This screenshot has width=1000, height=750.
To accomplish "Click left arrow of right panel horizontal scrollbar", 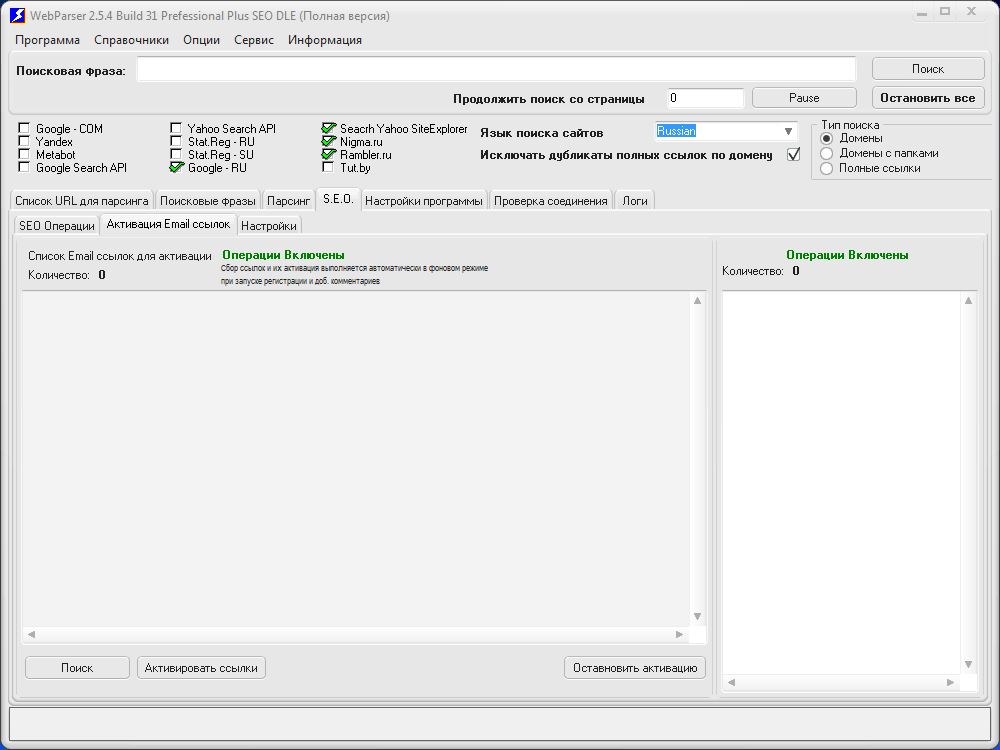I will point(732,682).
